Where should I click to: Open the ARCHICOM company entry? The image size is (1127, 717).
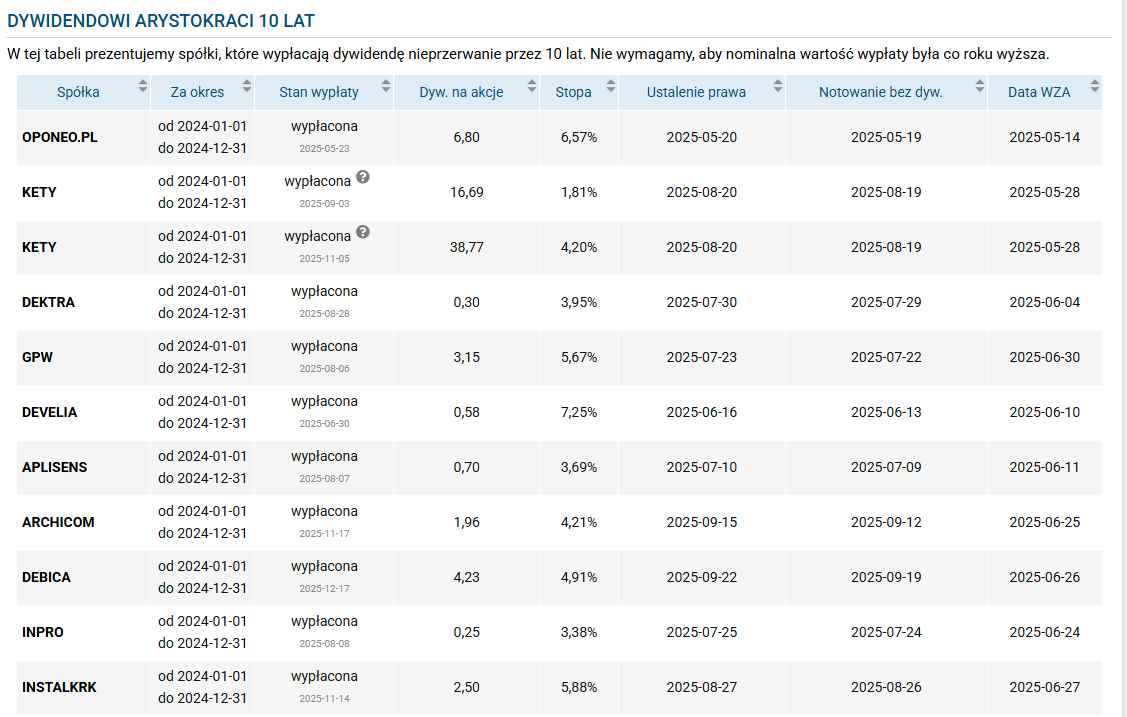tap(58, 522)
